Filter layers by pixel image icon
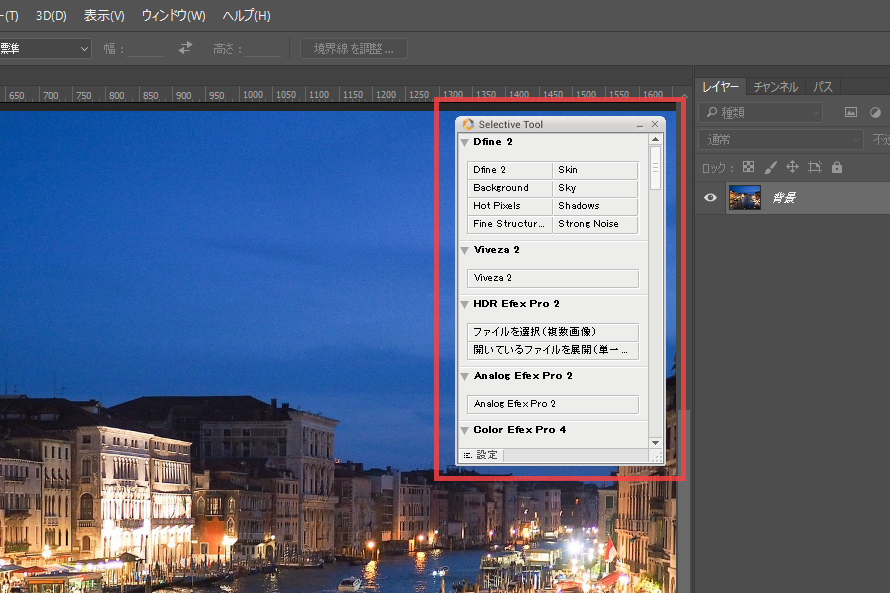 (x=851, y=112)
